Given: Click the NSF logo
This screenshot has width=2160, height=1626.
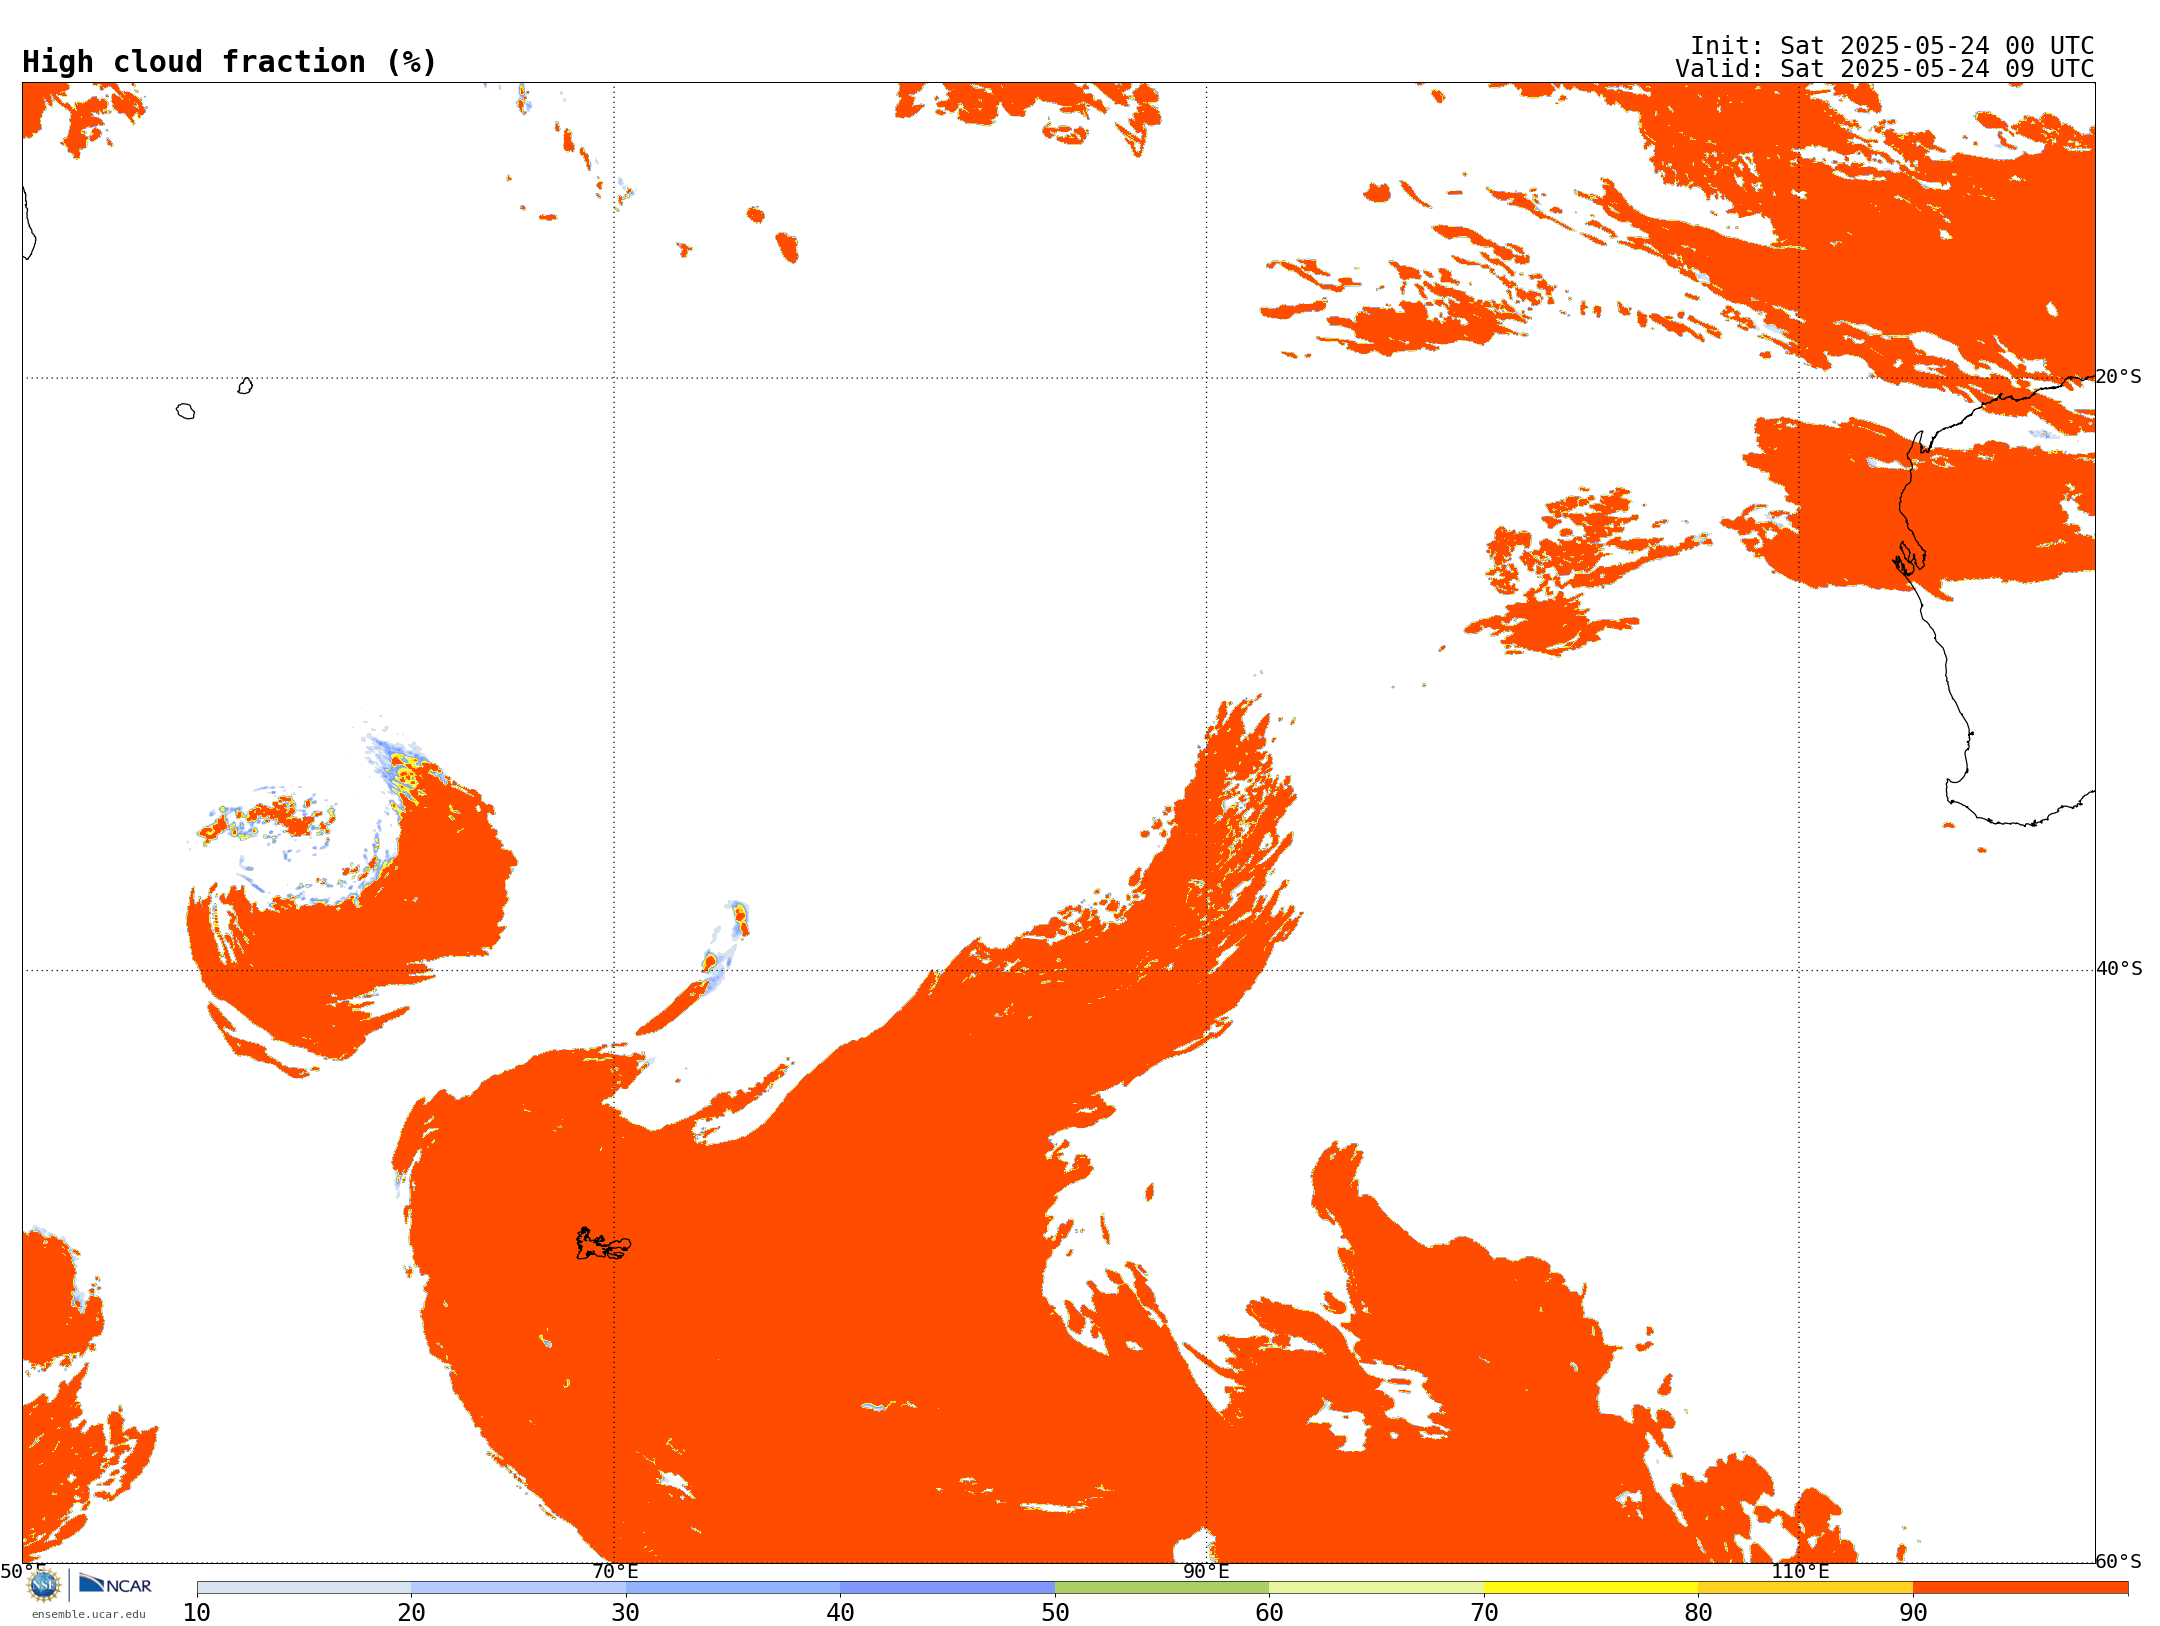Looking at the screenshot, I should click(44, 1585).
